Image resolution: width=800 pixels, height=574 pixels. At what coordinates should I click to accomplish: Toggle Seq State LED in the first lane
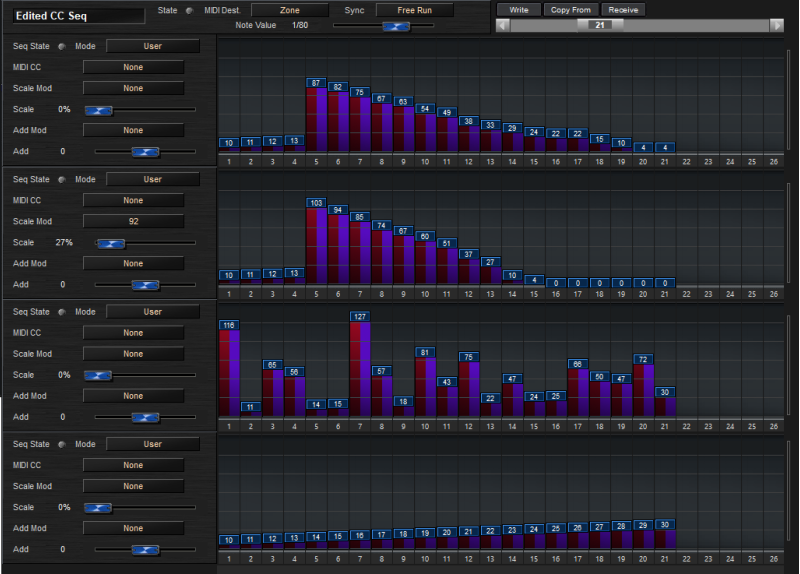[63, 46]
